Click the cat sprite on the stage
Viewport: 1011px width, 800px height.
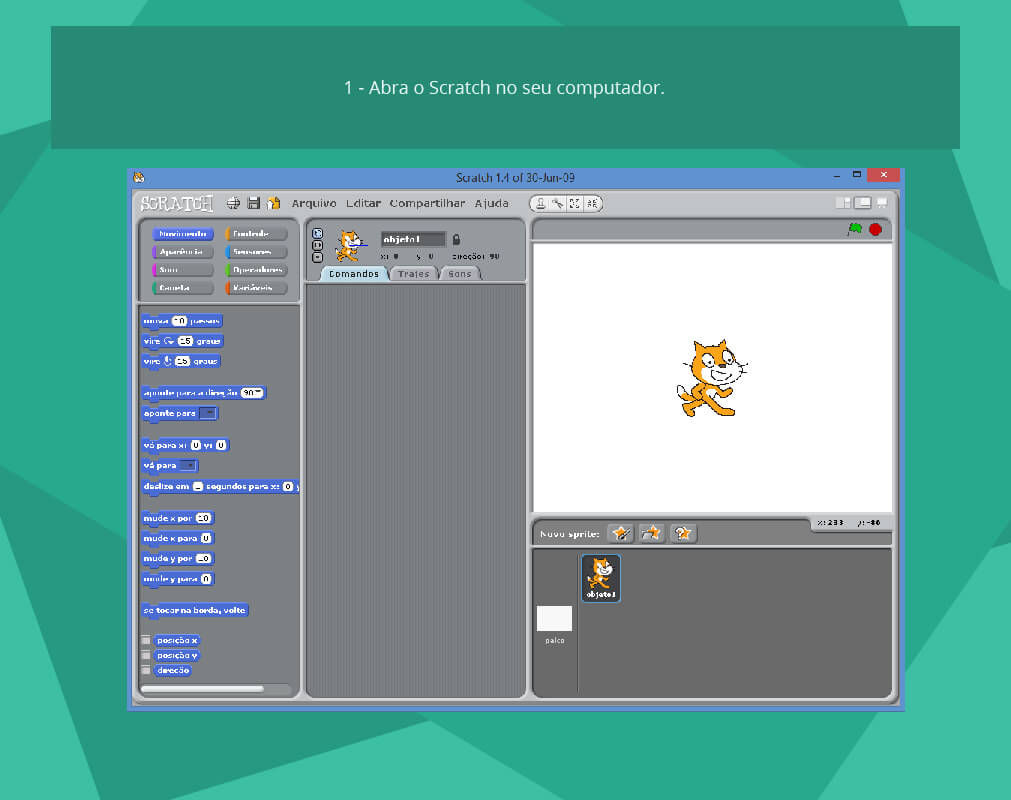click(x=711, y=378)
